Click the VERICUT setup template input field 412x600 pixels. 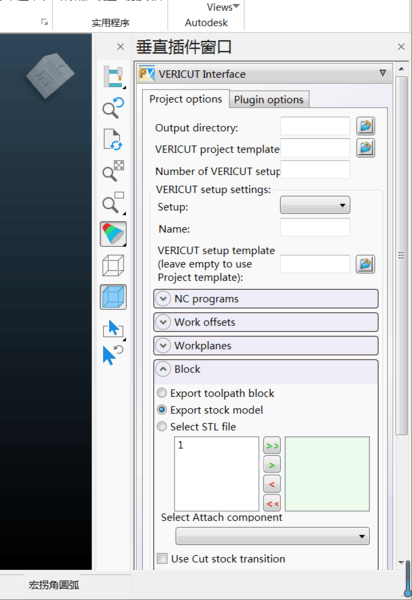(x=315, y=264)
